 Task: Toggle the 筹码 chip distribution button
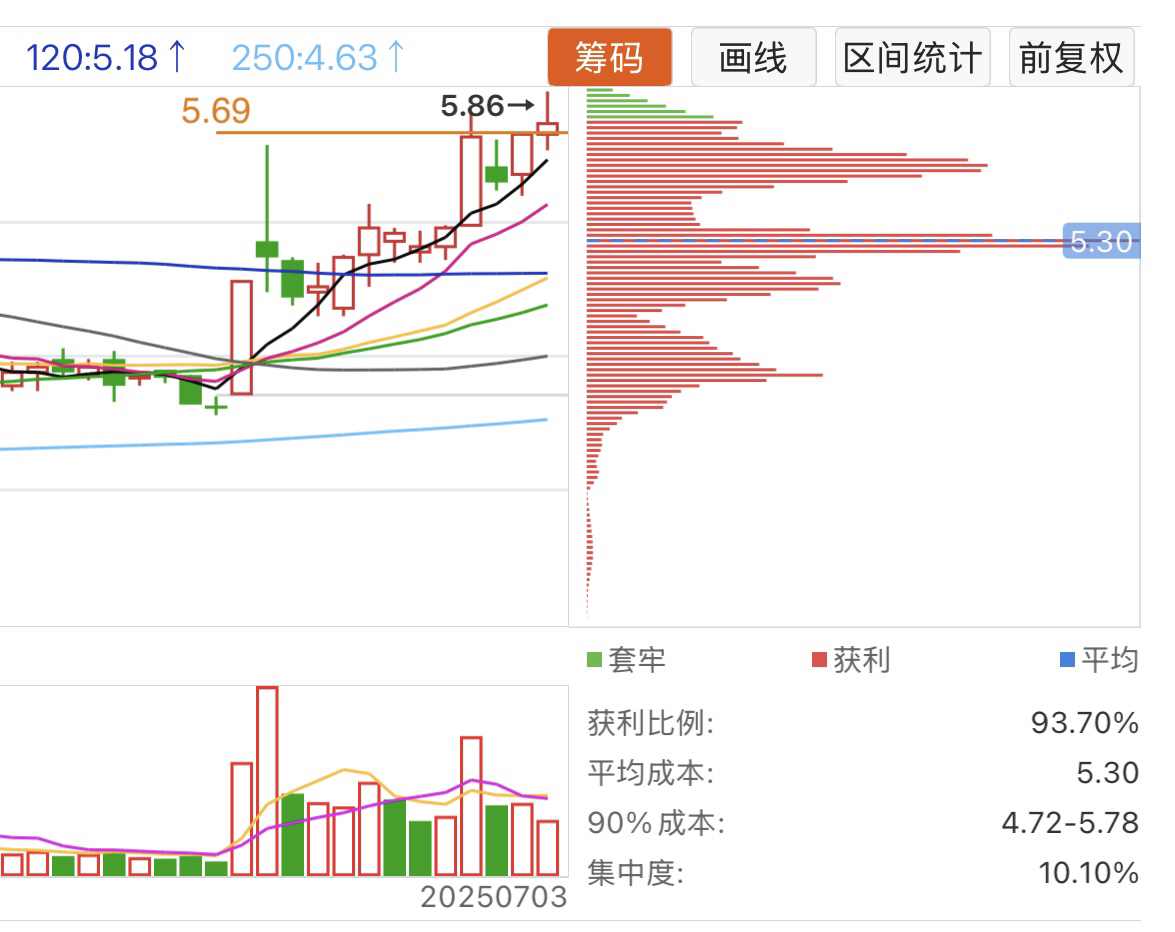pos(609,57)
